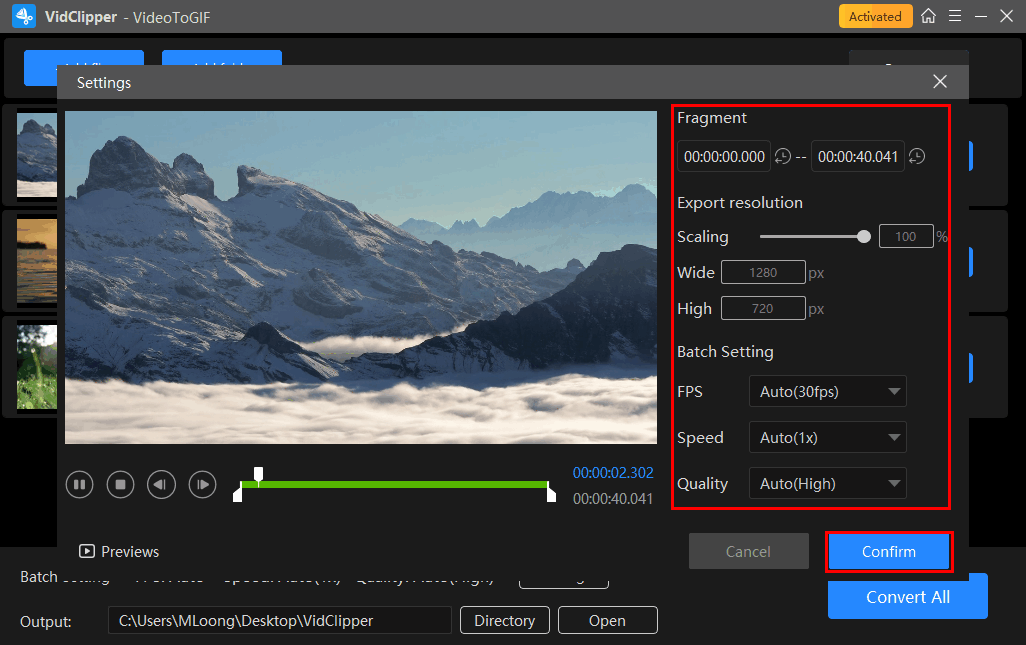The height and width of the screenshot is (645, 1026).
Task: Pause the video preview playback
Action: point(79,485)
